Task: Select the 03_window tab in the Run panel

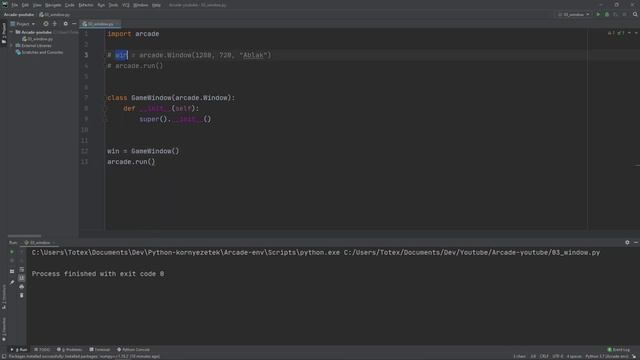Action: (x=39, y=242)
